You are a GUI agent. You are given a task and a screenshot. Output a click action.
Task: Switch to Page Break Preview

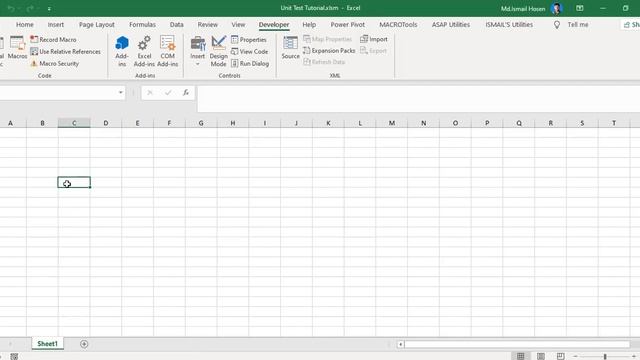560,356
